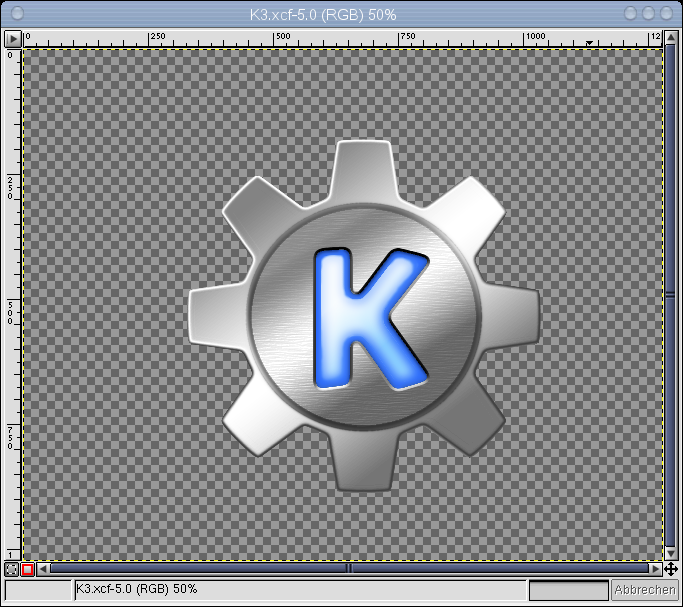Click the 500 mark on the horizontal ruler

click(x=282, y=37)
